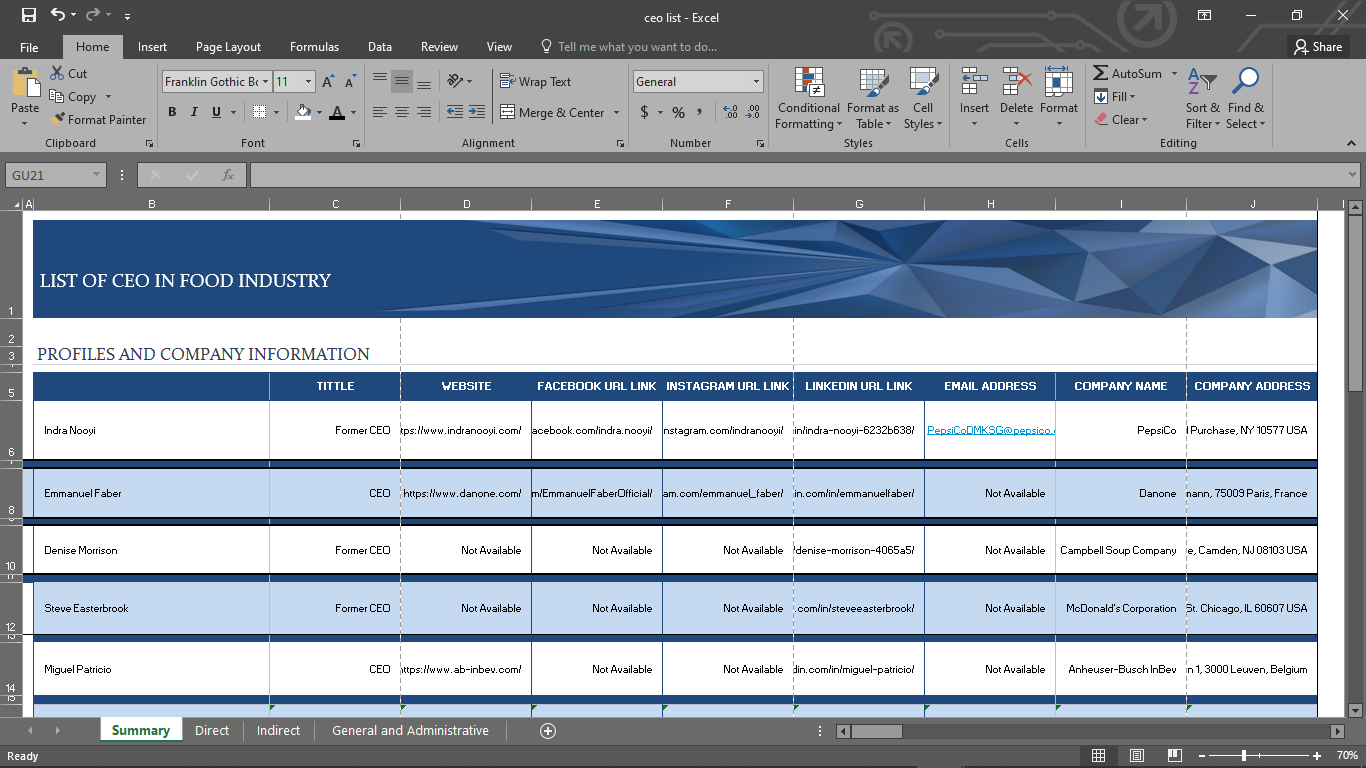The image size is (1366, 768).
Task: Switch to Normal view in status bar
Action: click(x=1098, y=755)
